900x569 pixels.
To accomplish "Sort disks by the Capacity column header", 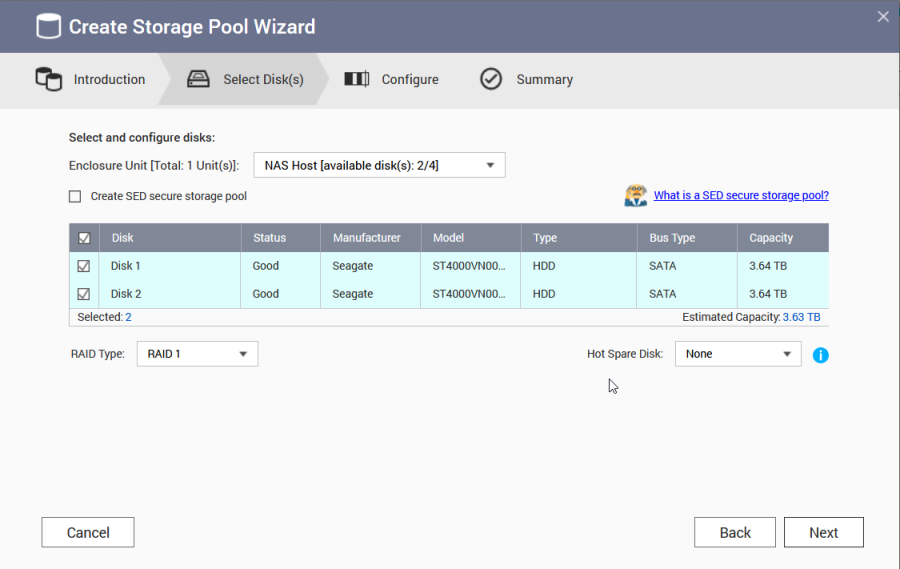I will 771,238.
